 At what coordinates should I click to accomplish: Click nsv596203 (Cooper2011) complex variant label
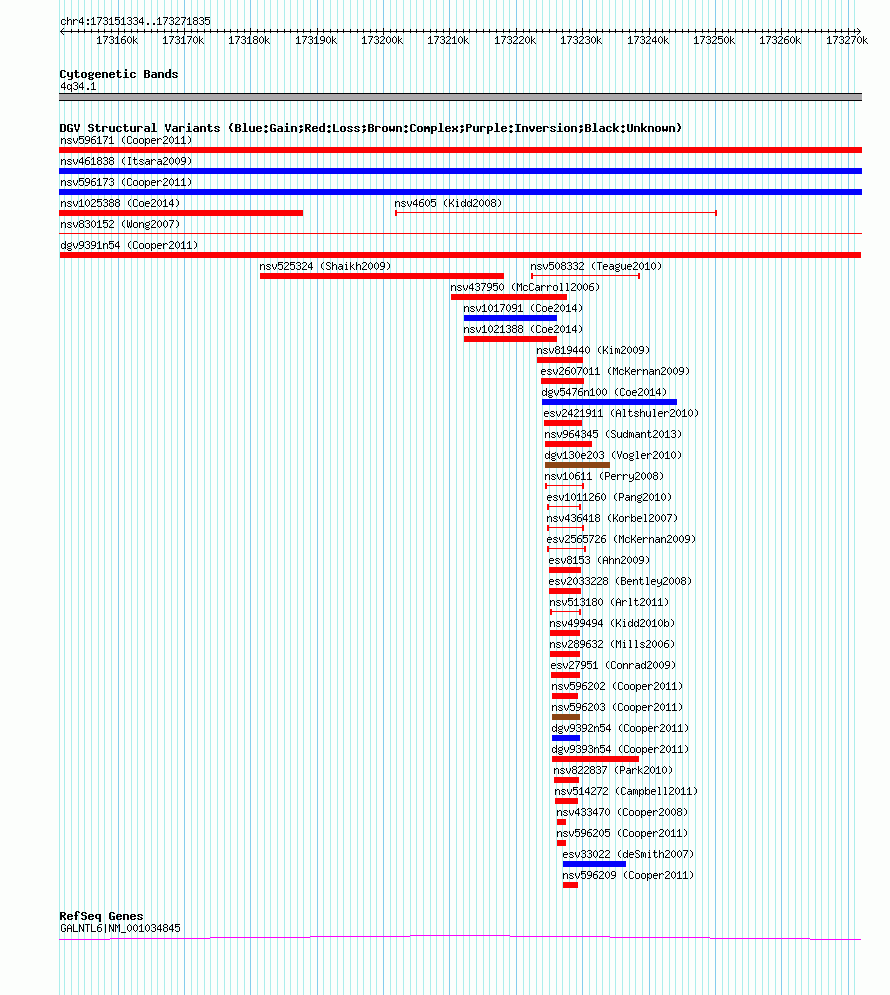[x=617, y=706]
